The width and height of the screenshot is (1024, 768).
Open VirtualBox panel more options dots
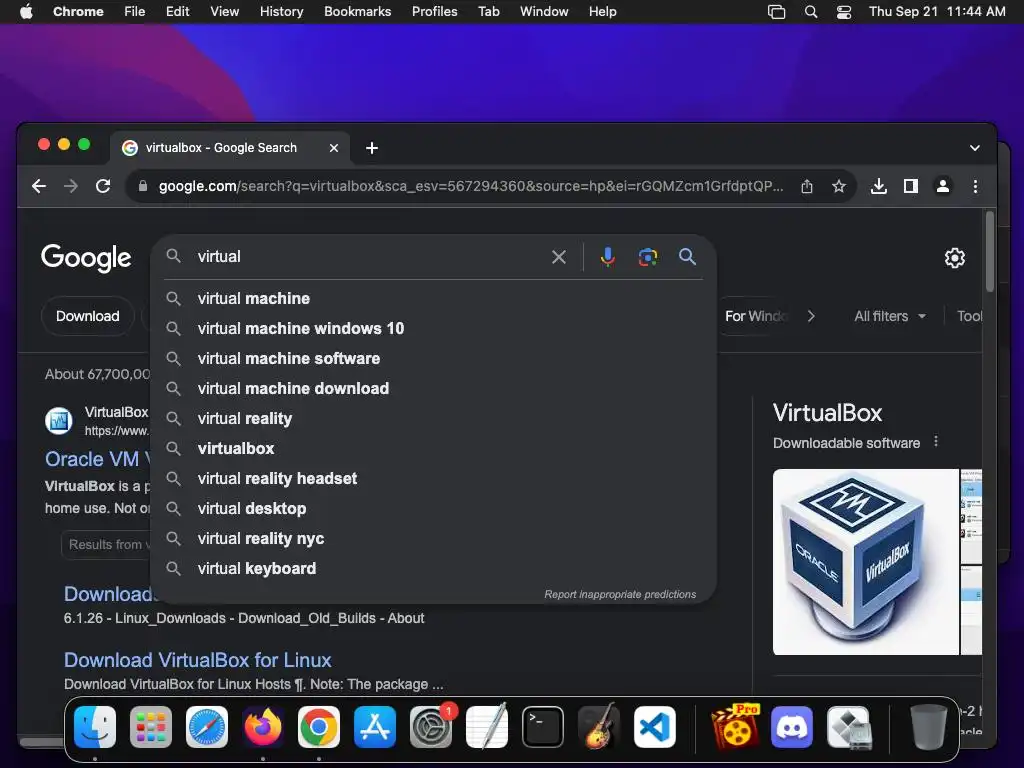click(x=936, y=442)
